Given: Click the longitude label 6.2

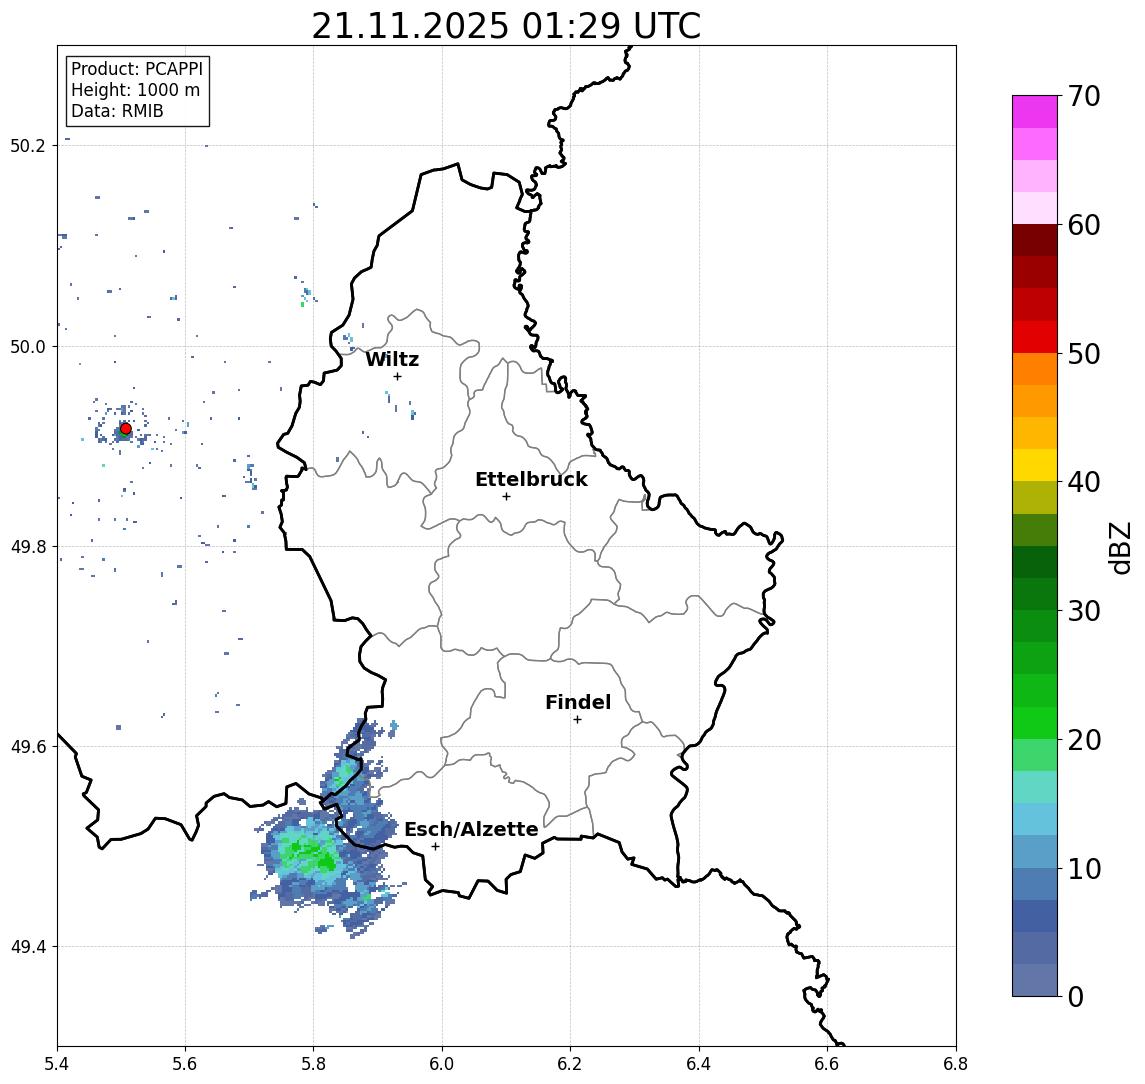Looking at the screenshot, I should [570, 1064].
